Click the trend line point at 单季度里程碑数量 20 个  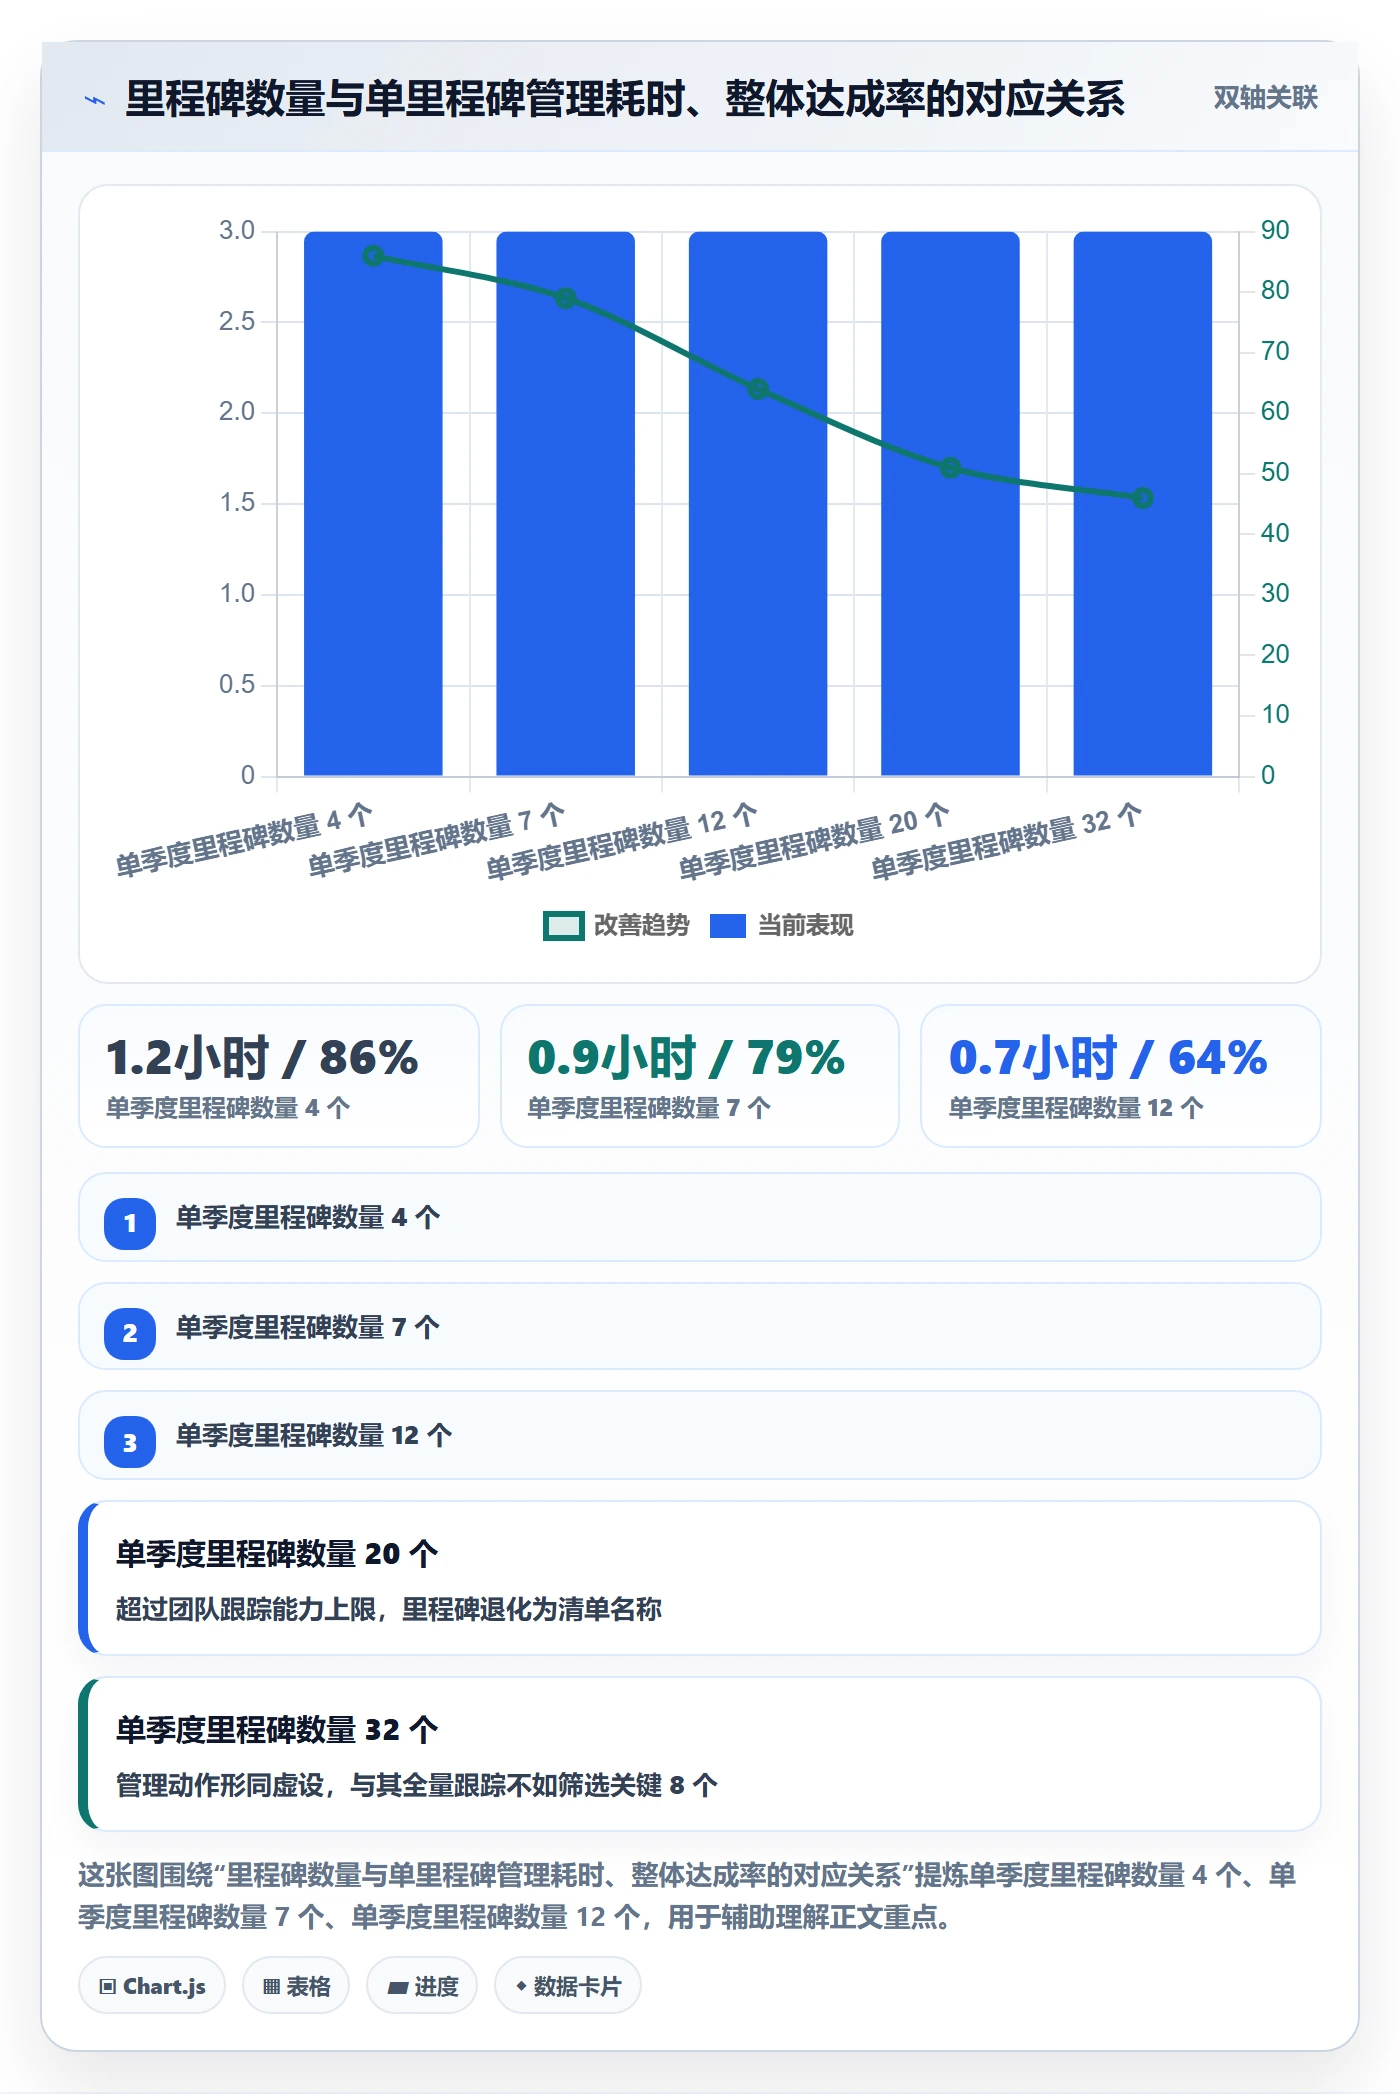tap(950, 468)
